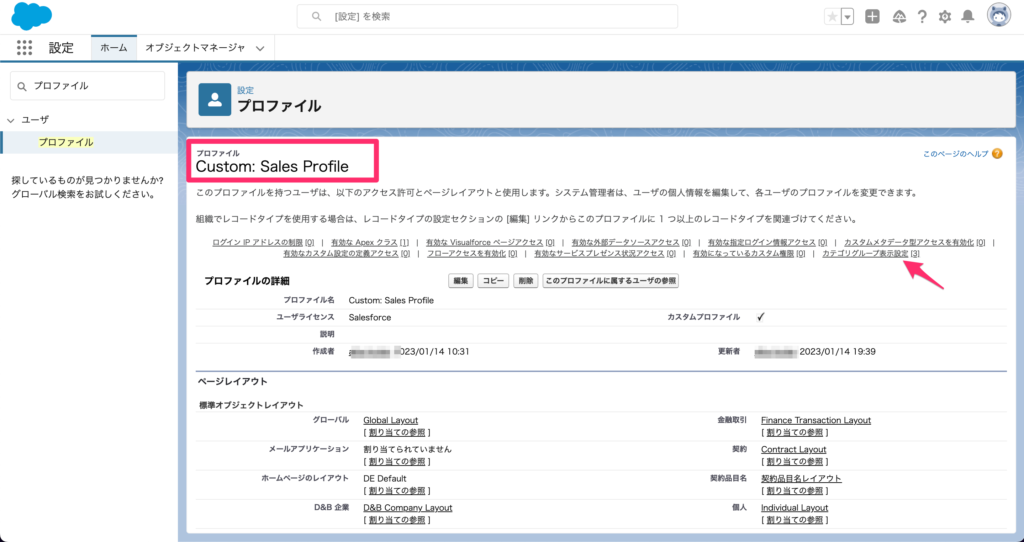This screenshot has height=542, width=1024.
Task: Open the App Launcher grid icon
Action: (x=24, y=47)
